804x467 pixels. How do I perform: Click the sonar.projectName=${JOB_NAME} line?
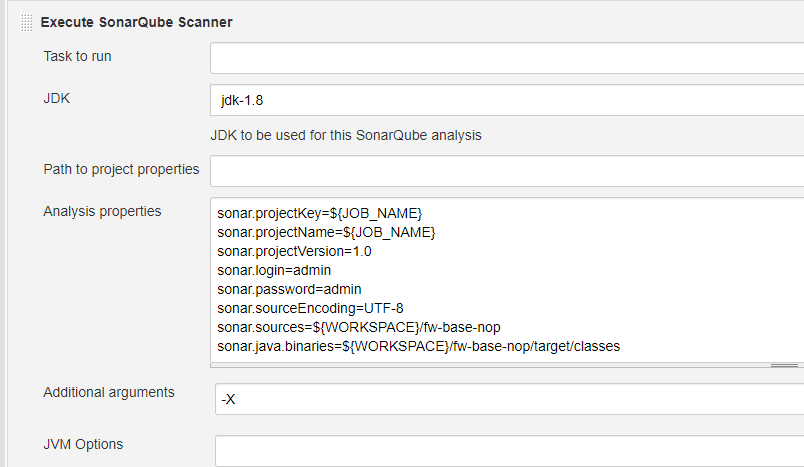[x=325, y=232]
